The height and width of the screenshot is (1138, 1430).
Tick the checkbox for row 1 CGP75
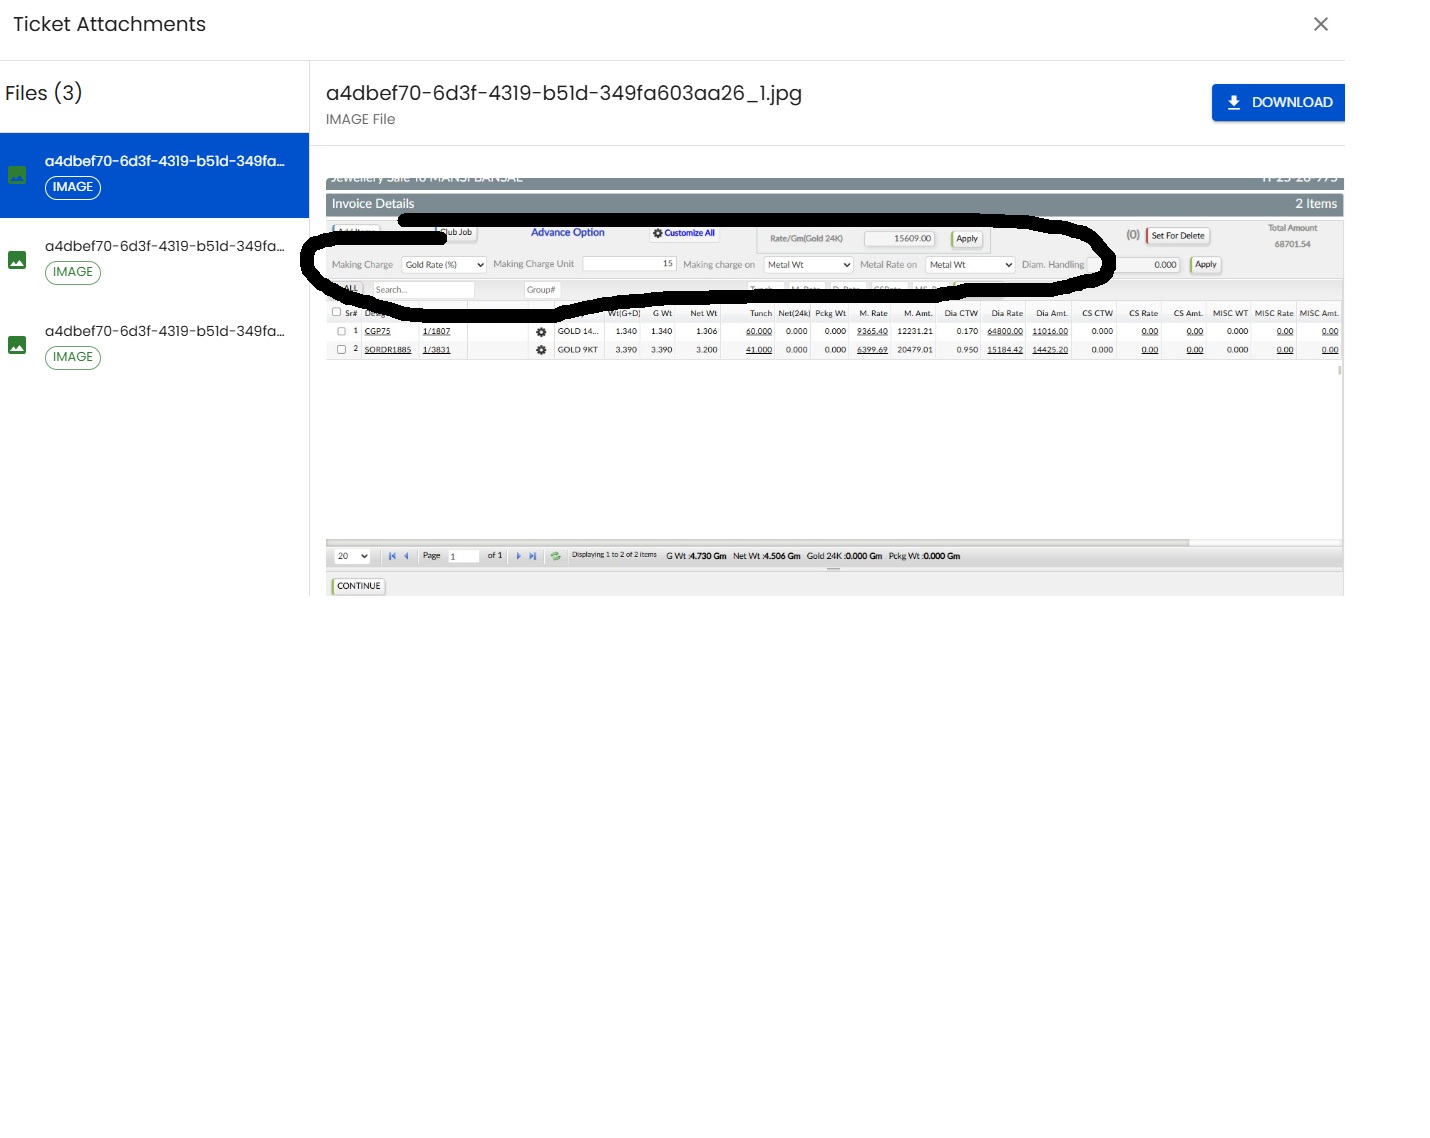[342, 331]
